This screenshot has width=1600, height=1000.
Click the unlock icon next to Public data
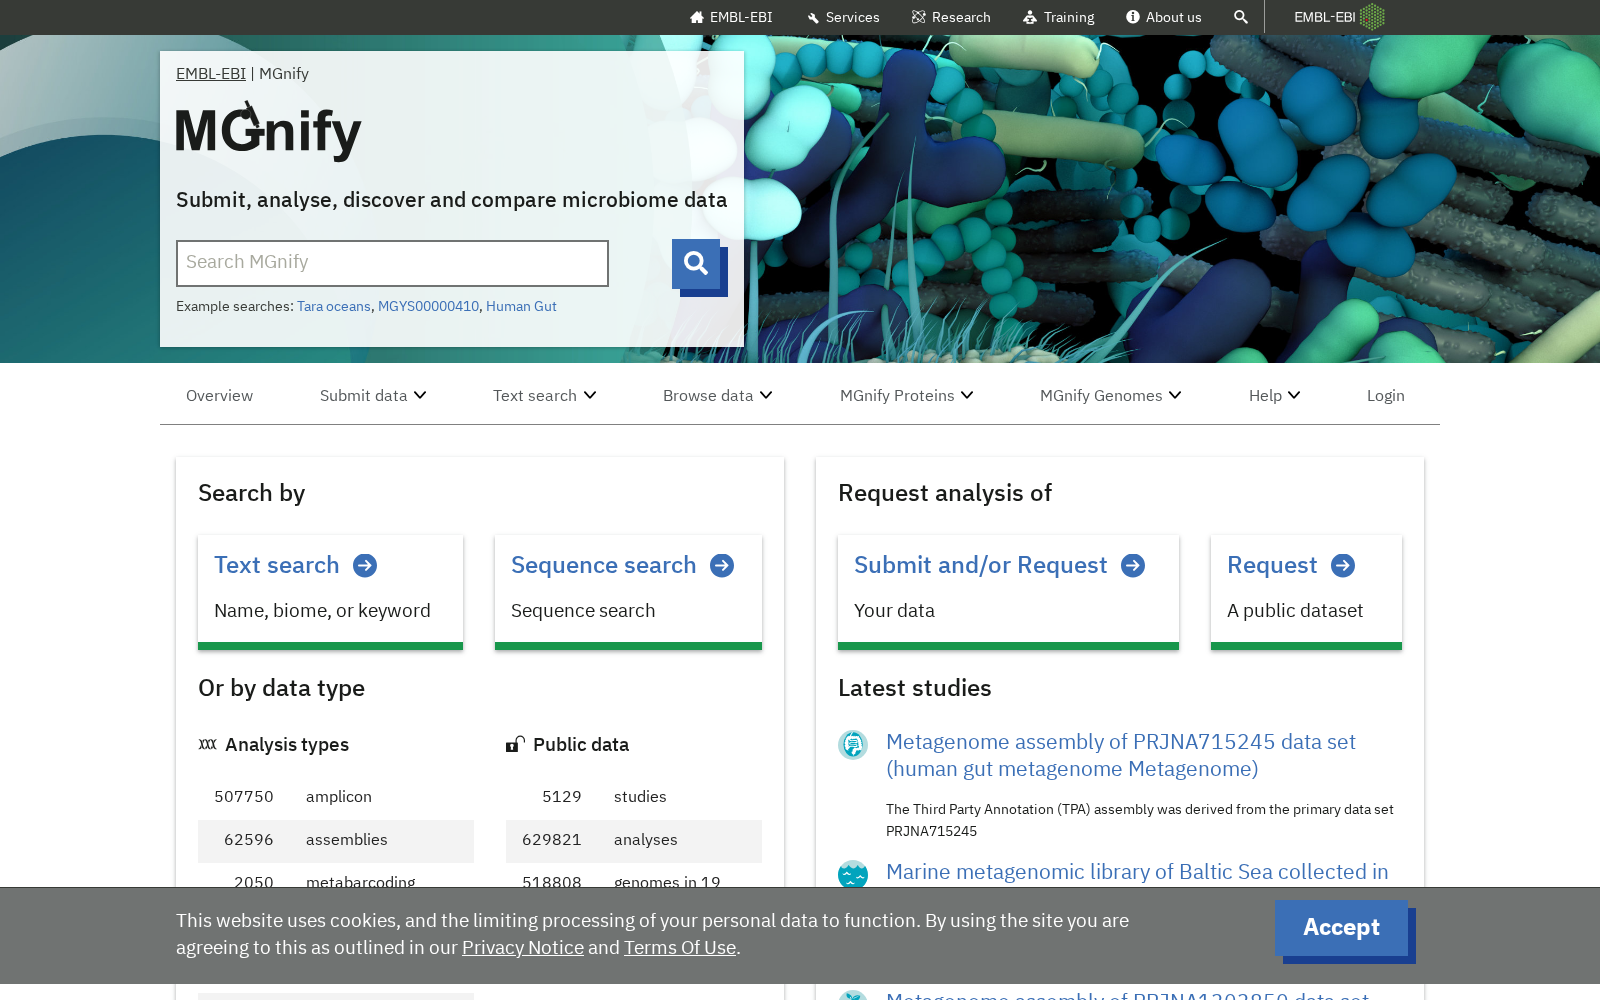(515, 744)
